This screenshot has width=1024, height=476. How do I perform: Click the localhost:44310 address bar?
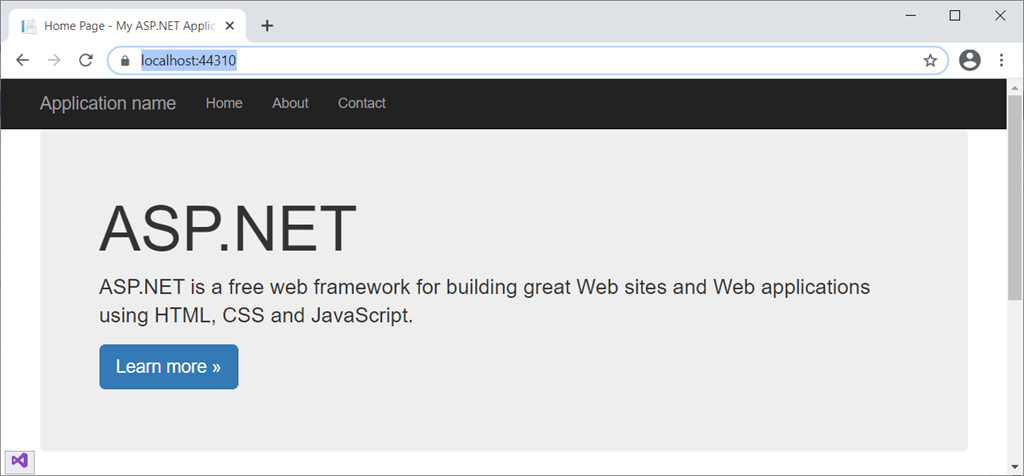coord(500,61)
